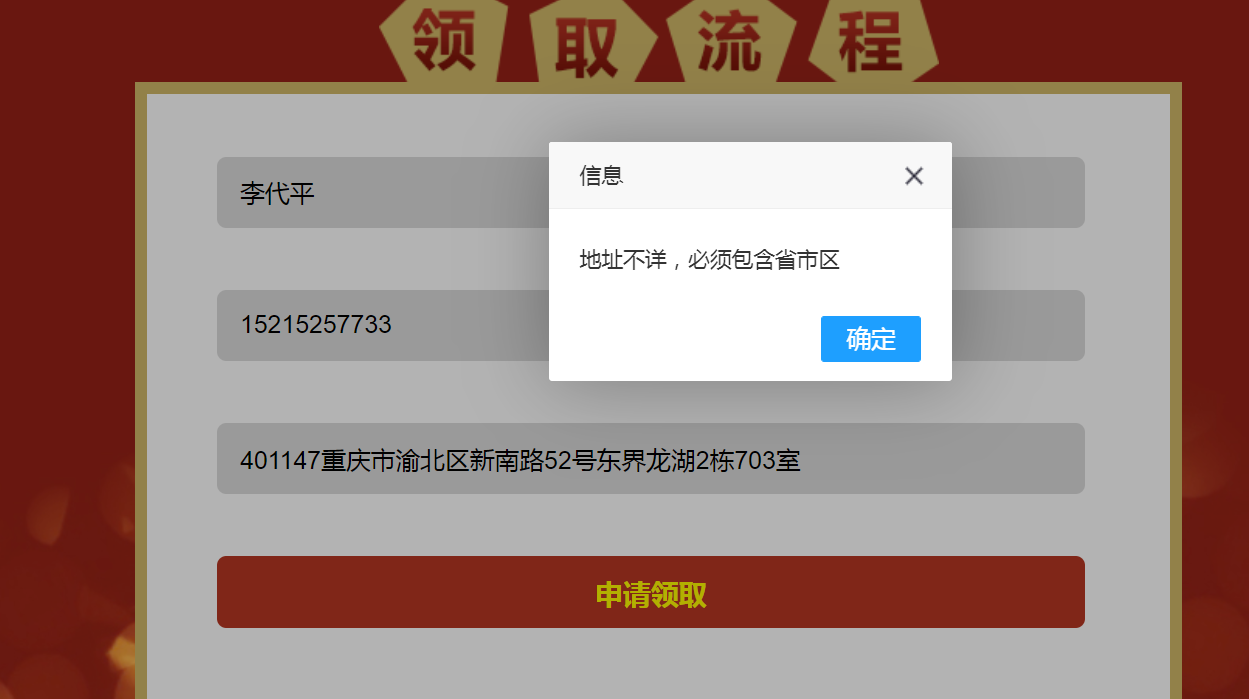Click the gray header bar of the dialog
The width and height of the screenshot is (1249, 699).
(750, 175)
